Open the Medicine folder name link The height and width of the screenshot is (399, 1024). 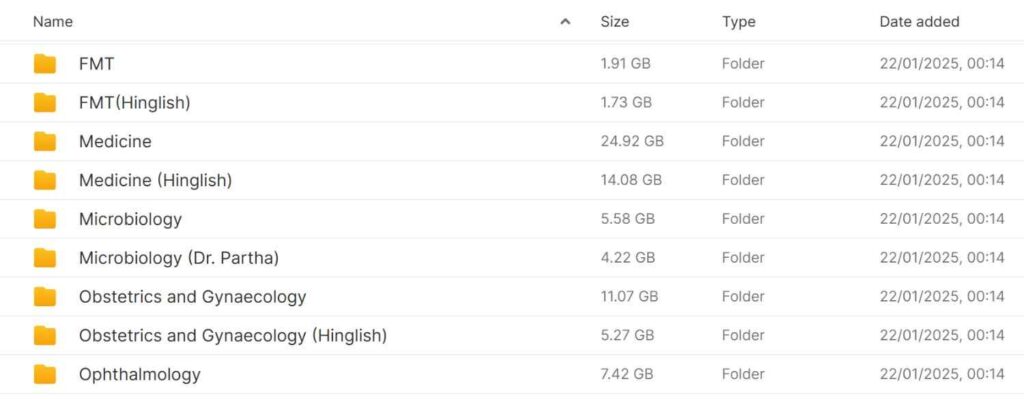pyautogui.click(x=115, y=141)
